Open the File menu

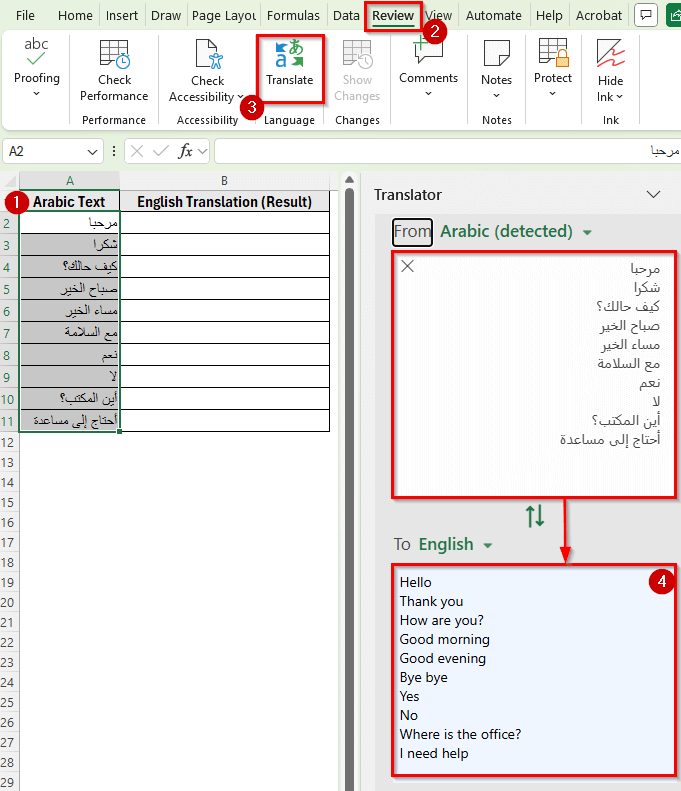pos(25,16)
